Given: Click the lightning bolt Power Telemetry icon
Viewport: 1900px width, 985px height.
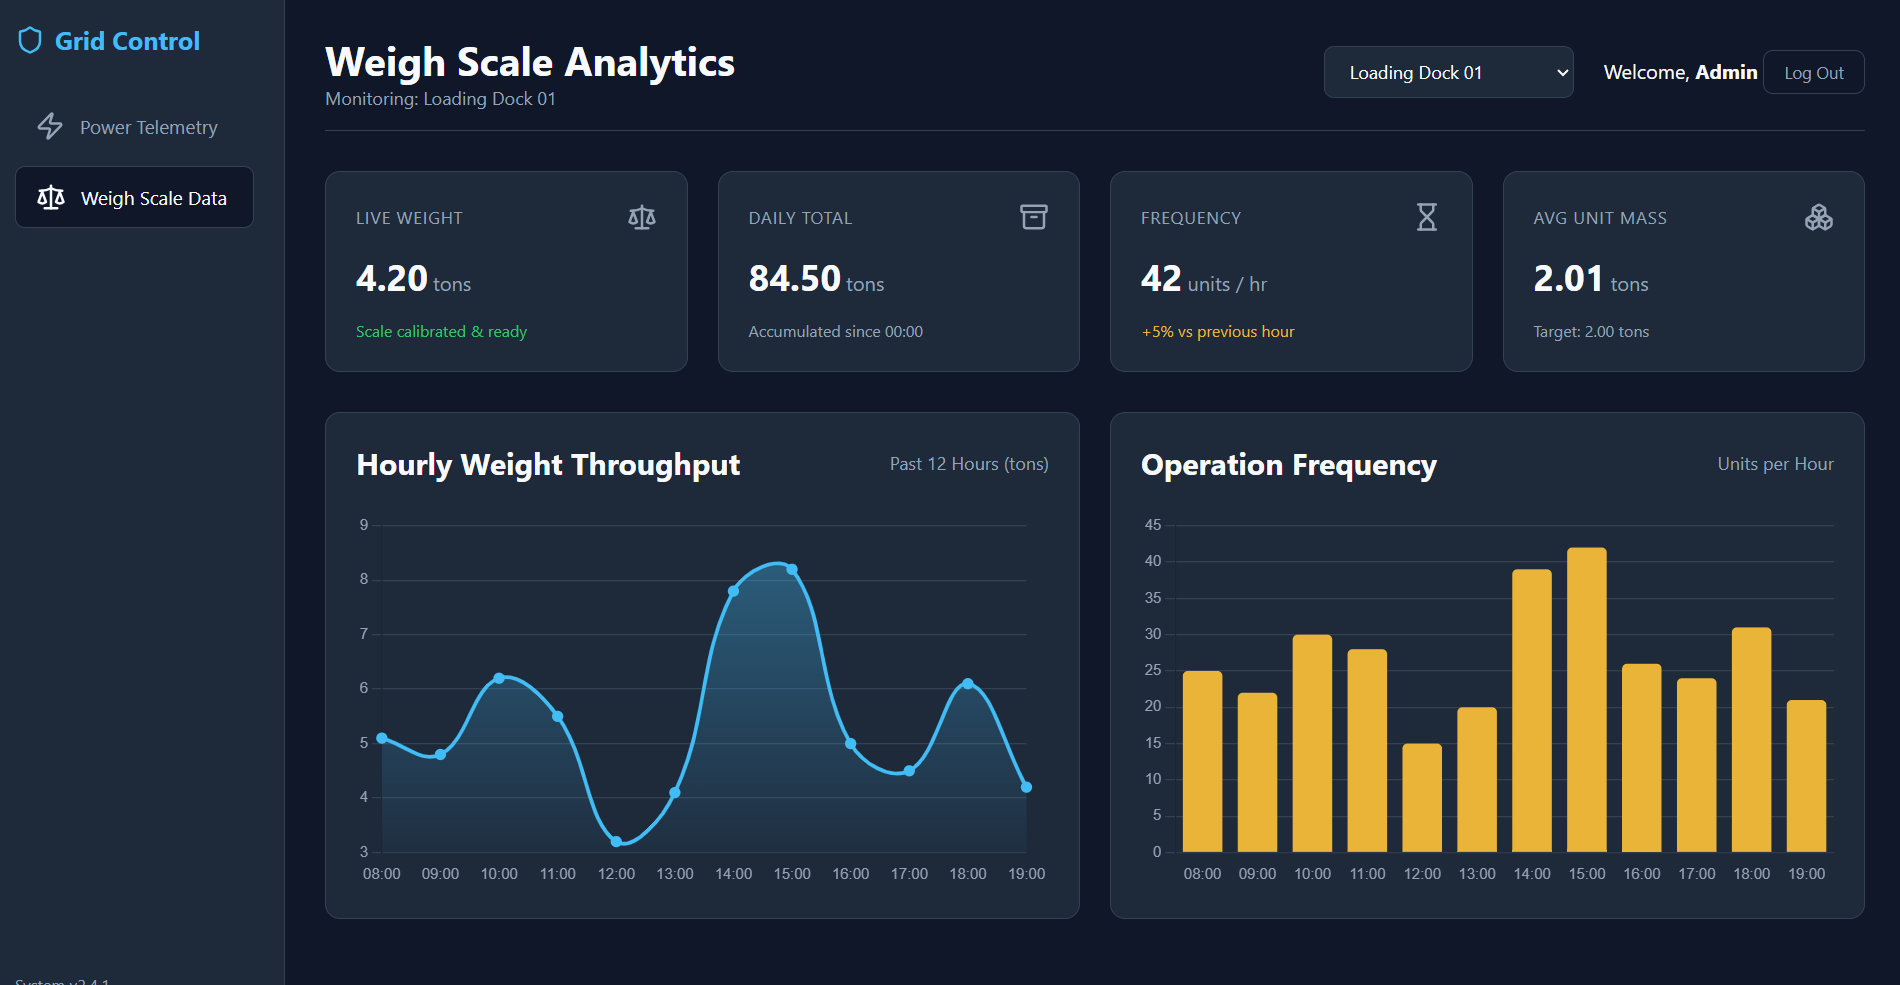Looking at the screenshot, I should tap(50, 127).
